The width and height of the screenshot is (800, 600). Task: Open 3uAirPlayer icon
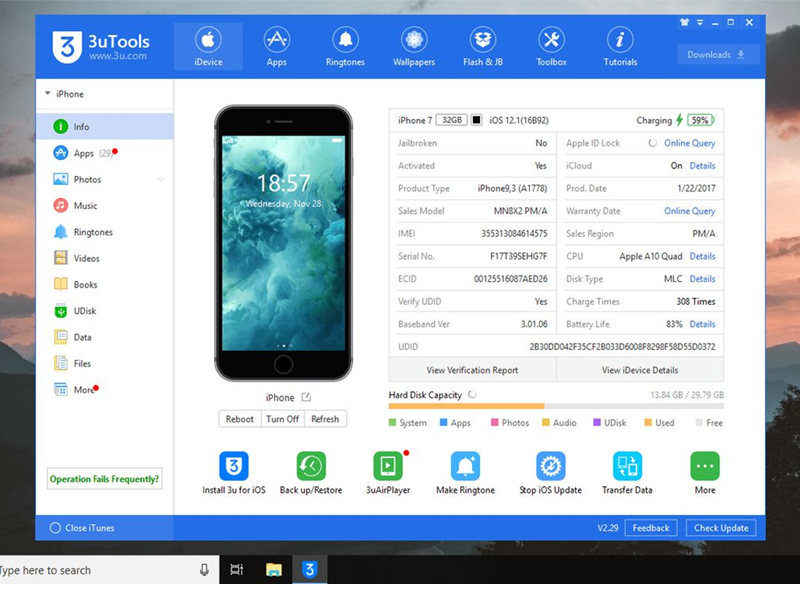tap(388, 466)
